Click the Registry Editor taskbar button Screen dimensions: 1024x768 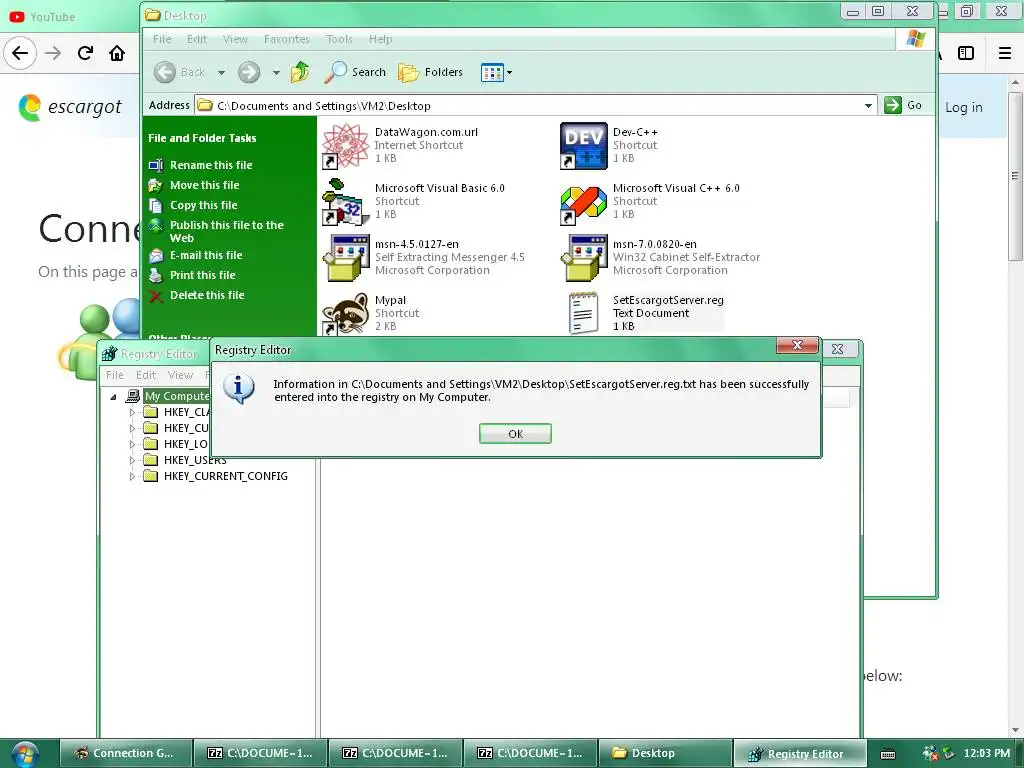click(800, 753)
